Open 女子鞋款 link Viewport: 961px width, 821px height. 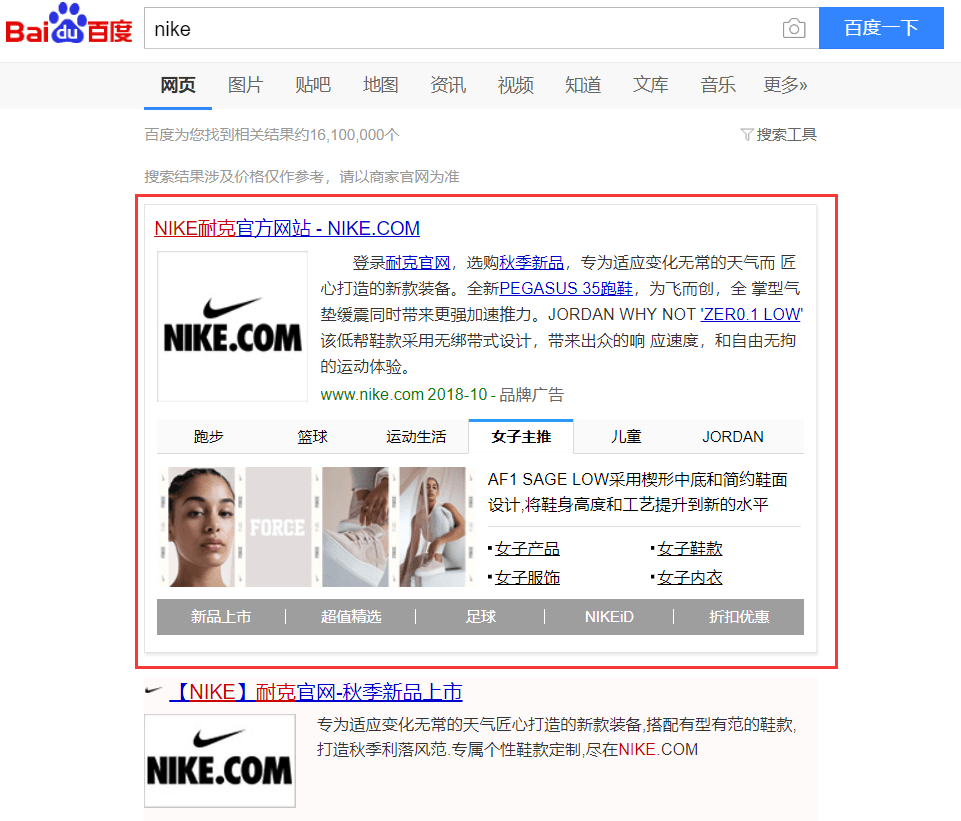point(689,548)
